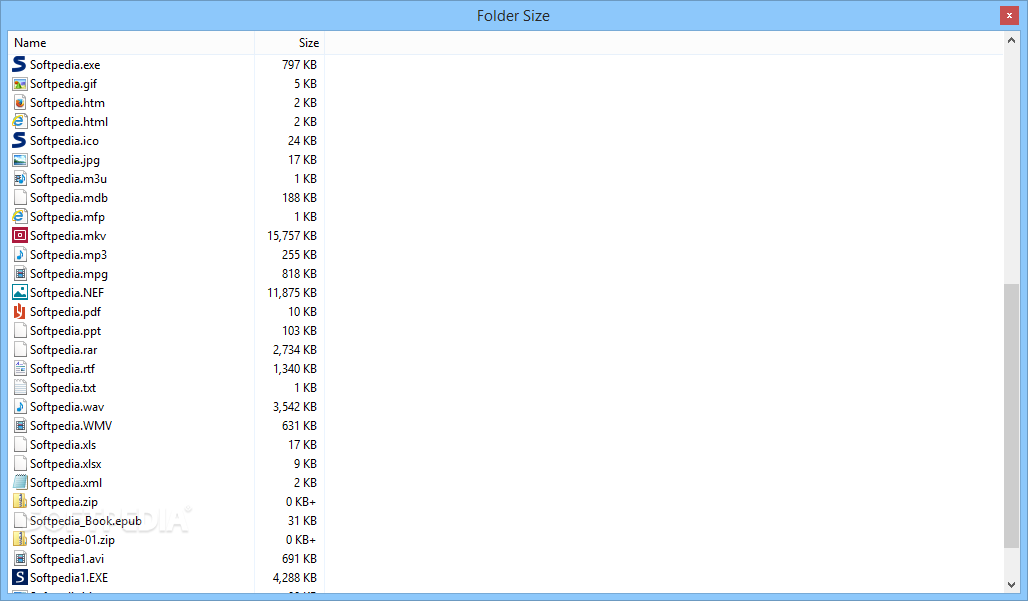This screenshot has height=601, width=1028.
Task: Click the 15,757 KB size value
Action: [292, 236]
